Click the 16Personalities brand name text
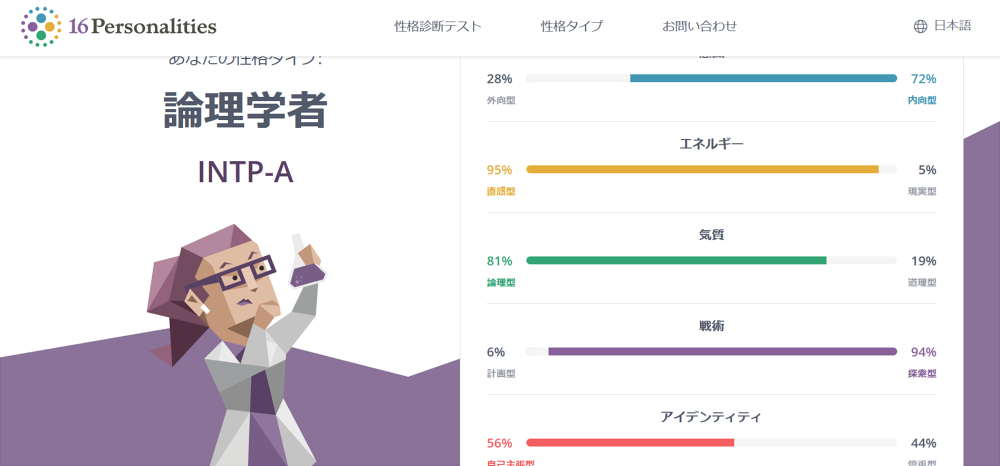This screenshot has height=466, width=1000. [x=142, y=27]
